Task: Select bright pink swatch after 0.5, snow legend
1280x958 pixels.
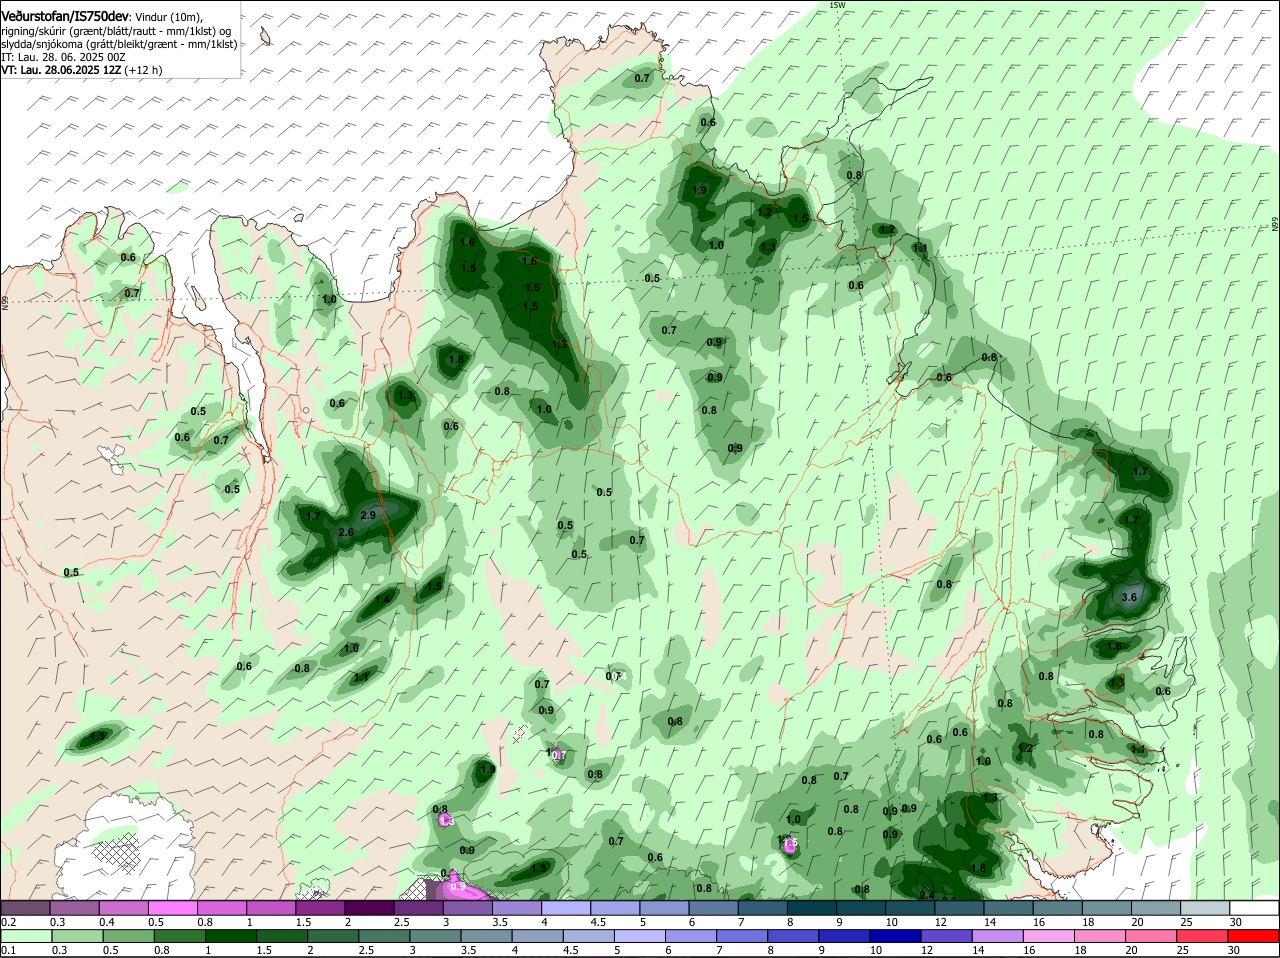Action: (x=172, y=908)
